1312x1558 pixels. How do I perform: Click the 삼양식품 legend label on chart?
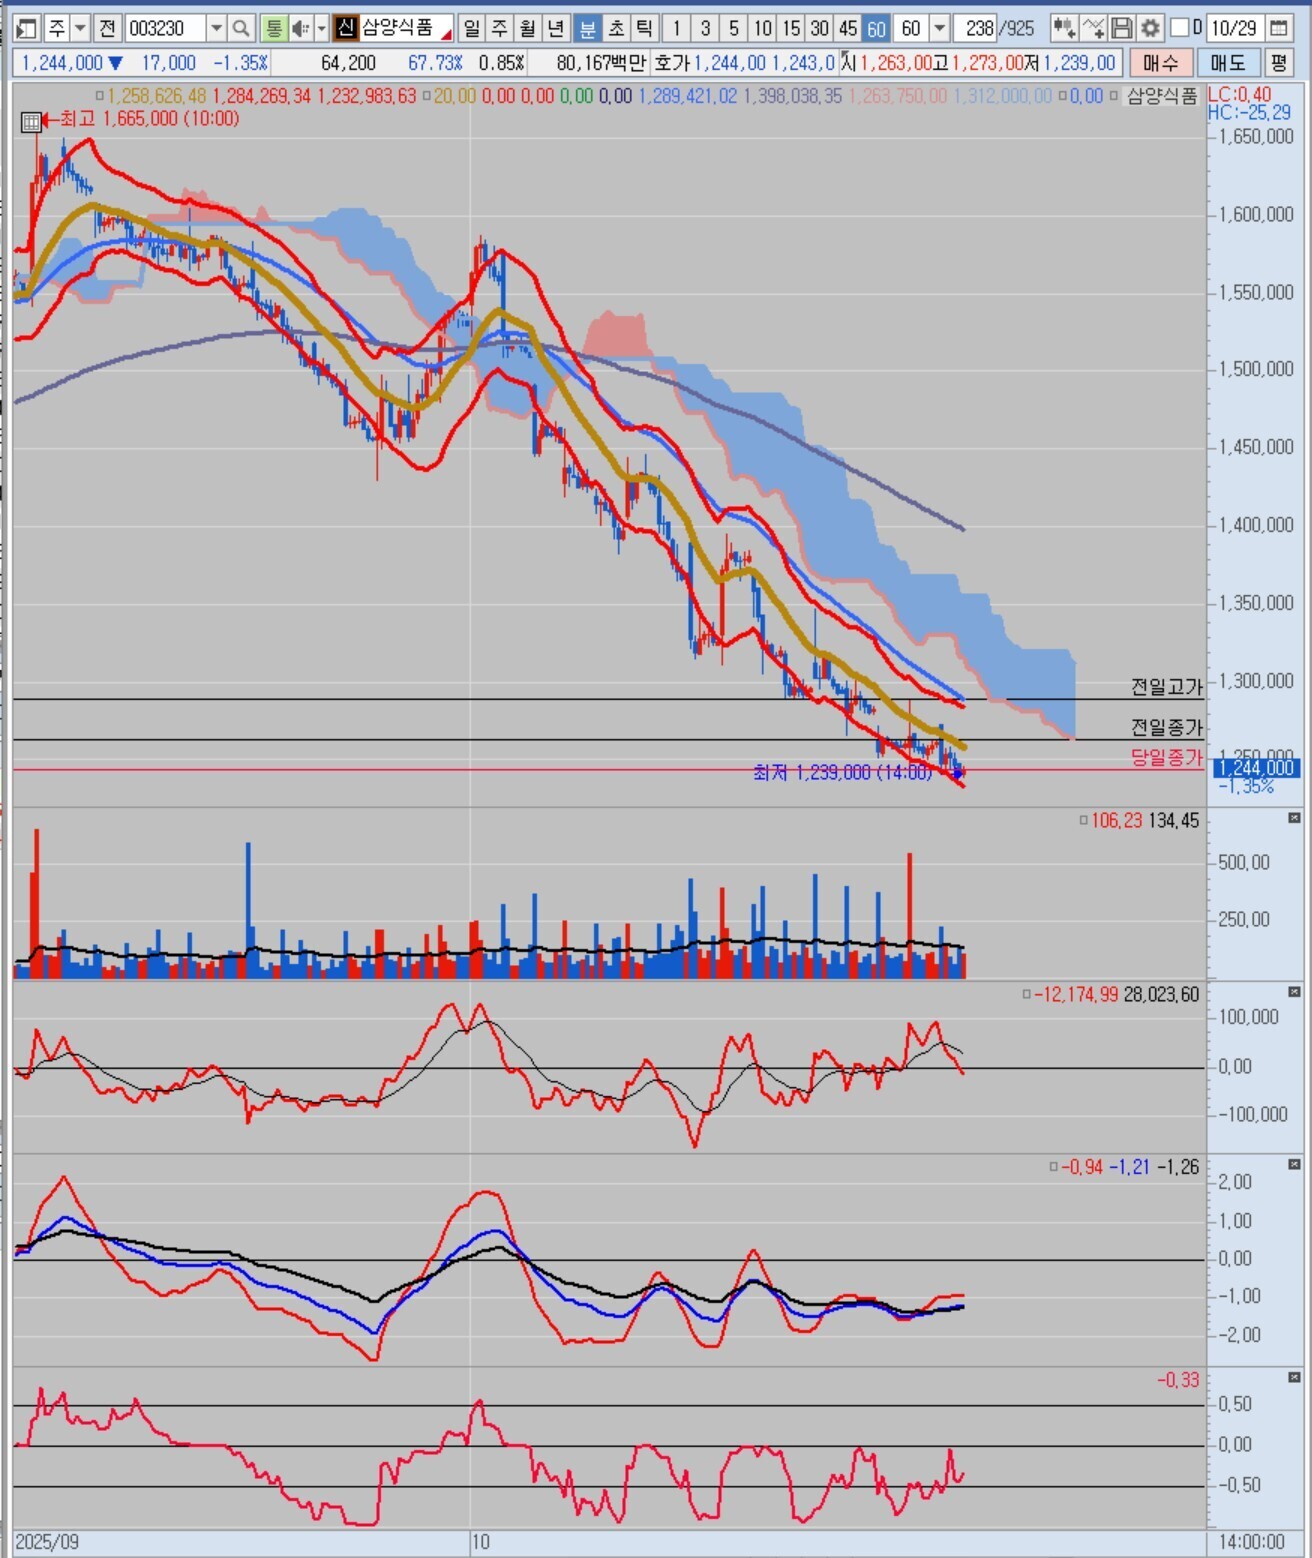click(x=1161, y=96)
